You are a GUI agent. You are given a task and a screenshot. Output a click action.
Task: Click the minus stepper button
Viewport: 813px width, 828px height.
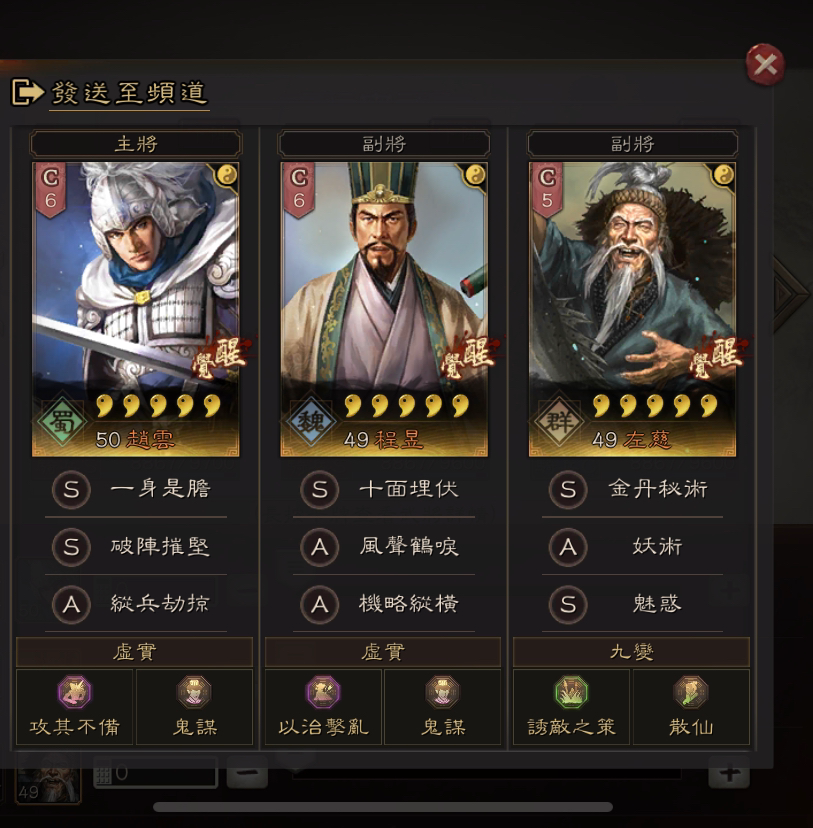click(247, 774)
